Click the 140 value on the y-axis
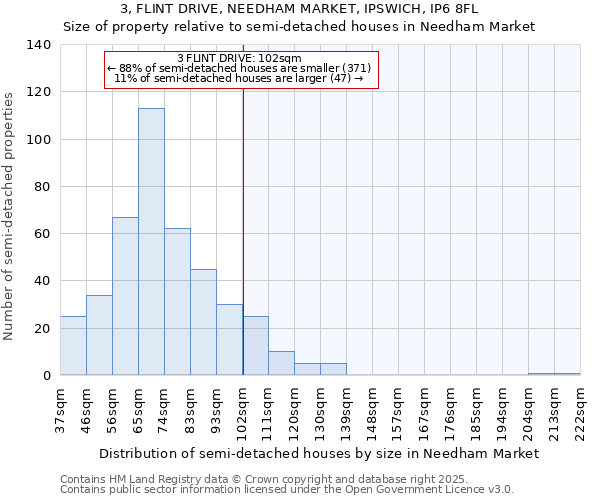Screen dimensions: 600x500 point(39,45)
